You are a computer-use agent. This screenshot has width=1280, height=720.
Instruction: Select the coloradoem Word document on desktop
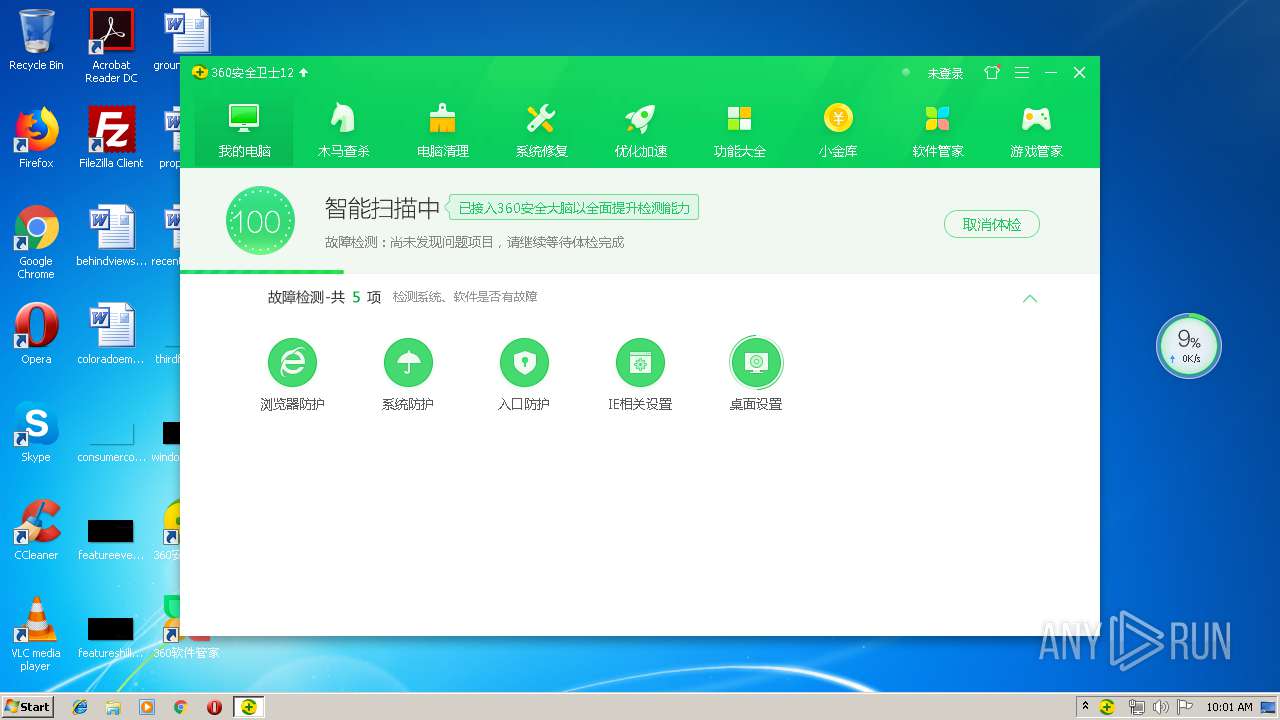111,334
